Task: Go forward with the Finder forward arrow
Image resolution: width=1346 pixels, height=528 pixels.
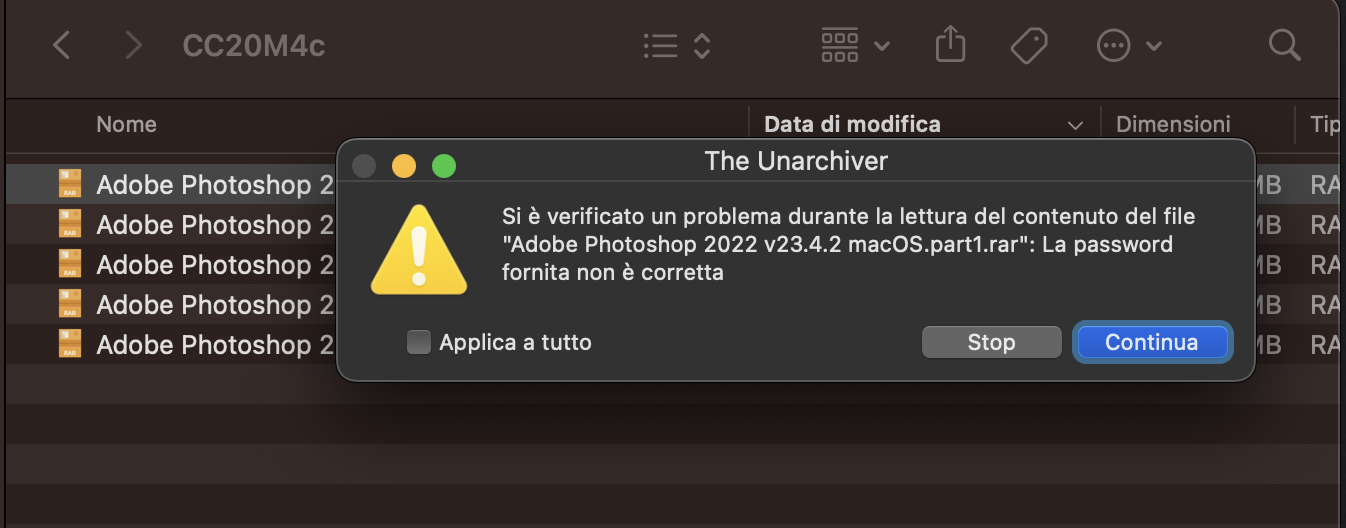Action: (133, 45)
